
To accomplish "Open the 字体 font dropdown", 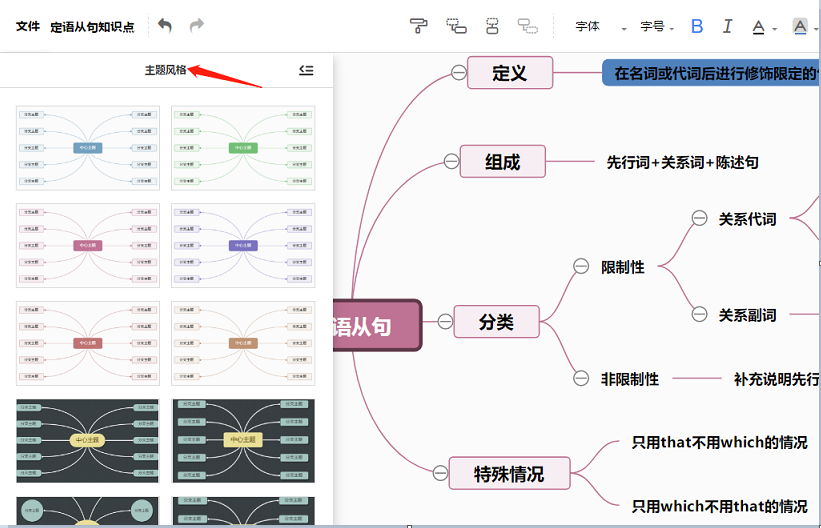I will pyautogui.click(x=601, y=26).
